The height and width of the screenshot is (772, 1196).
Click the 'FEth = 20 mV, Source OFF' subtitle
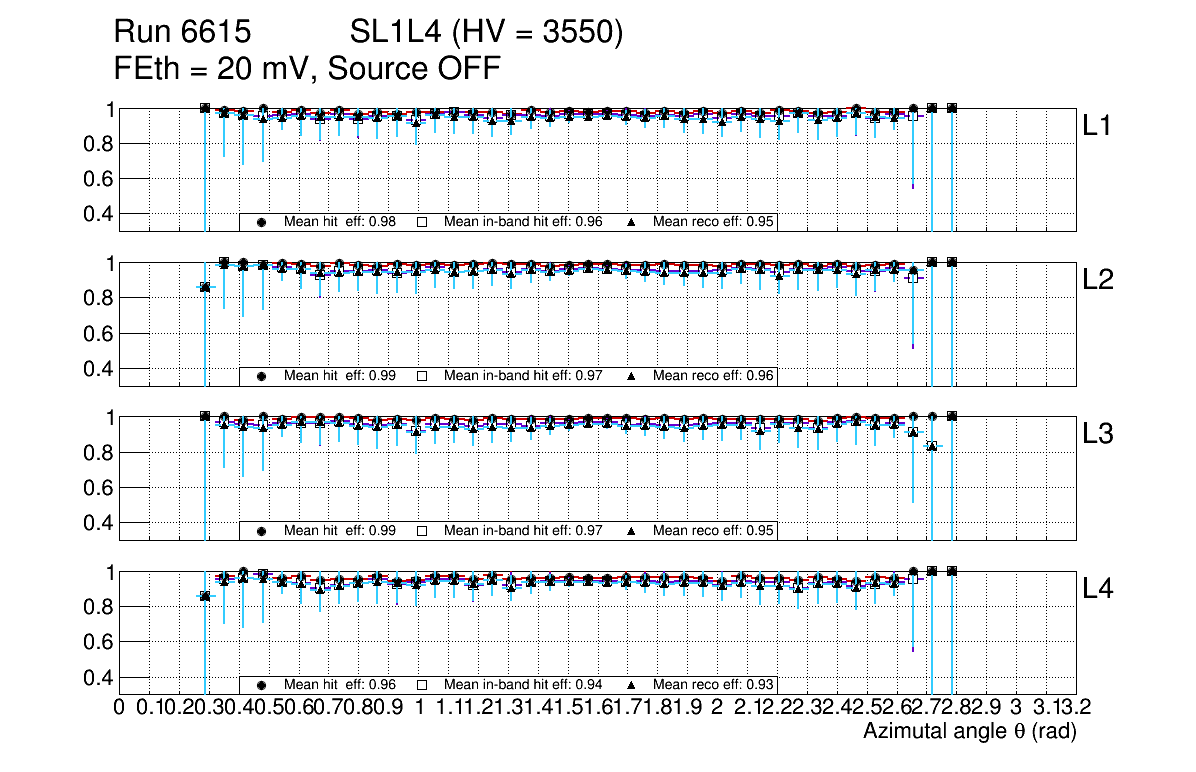307,69
